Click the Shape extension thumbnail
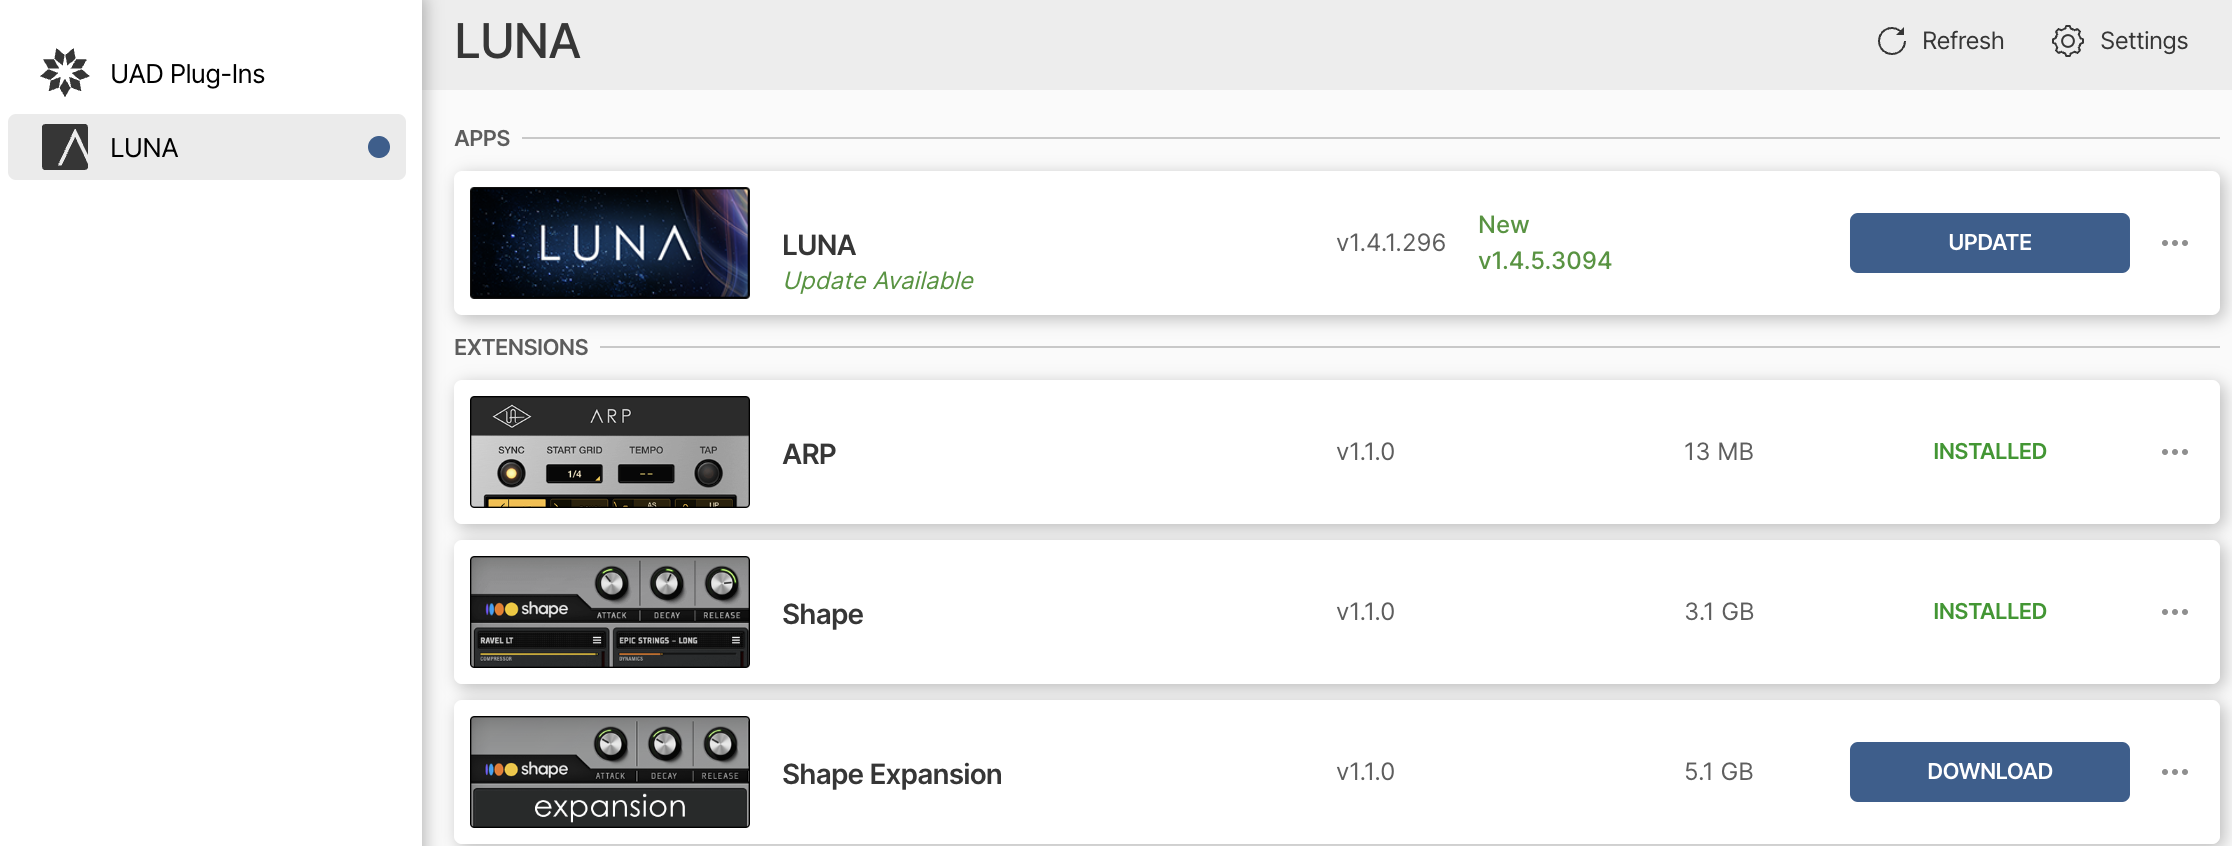This screenshot has height=846, width=2232. (610, 612)
